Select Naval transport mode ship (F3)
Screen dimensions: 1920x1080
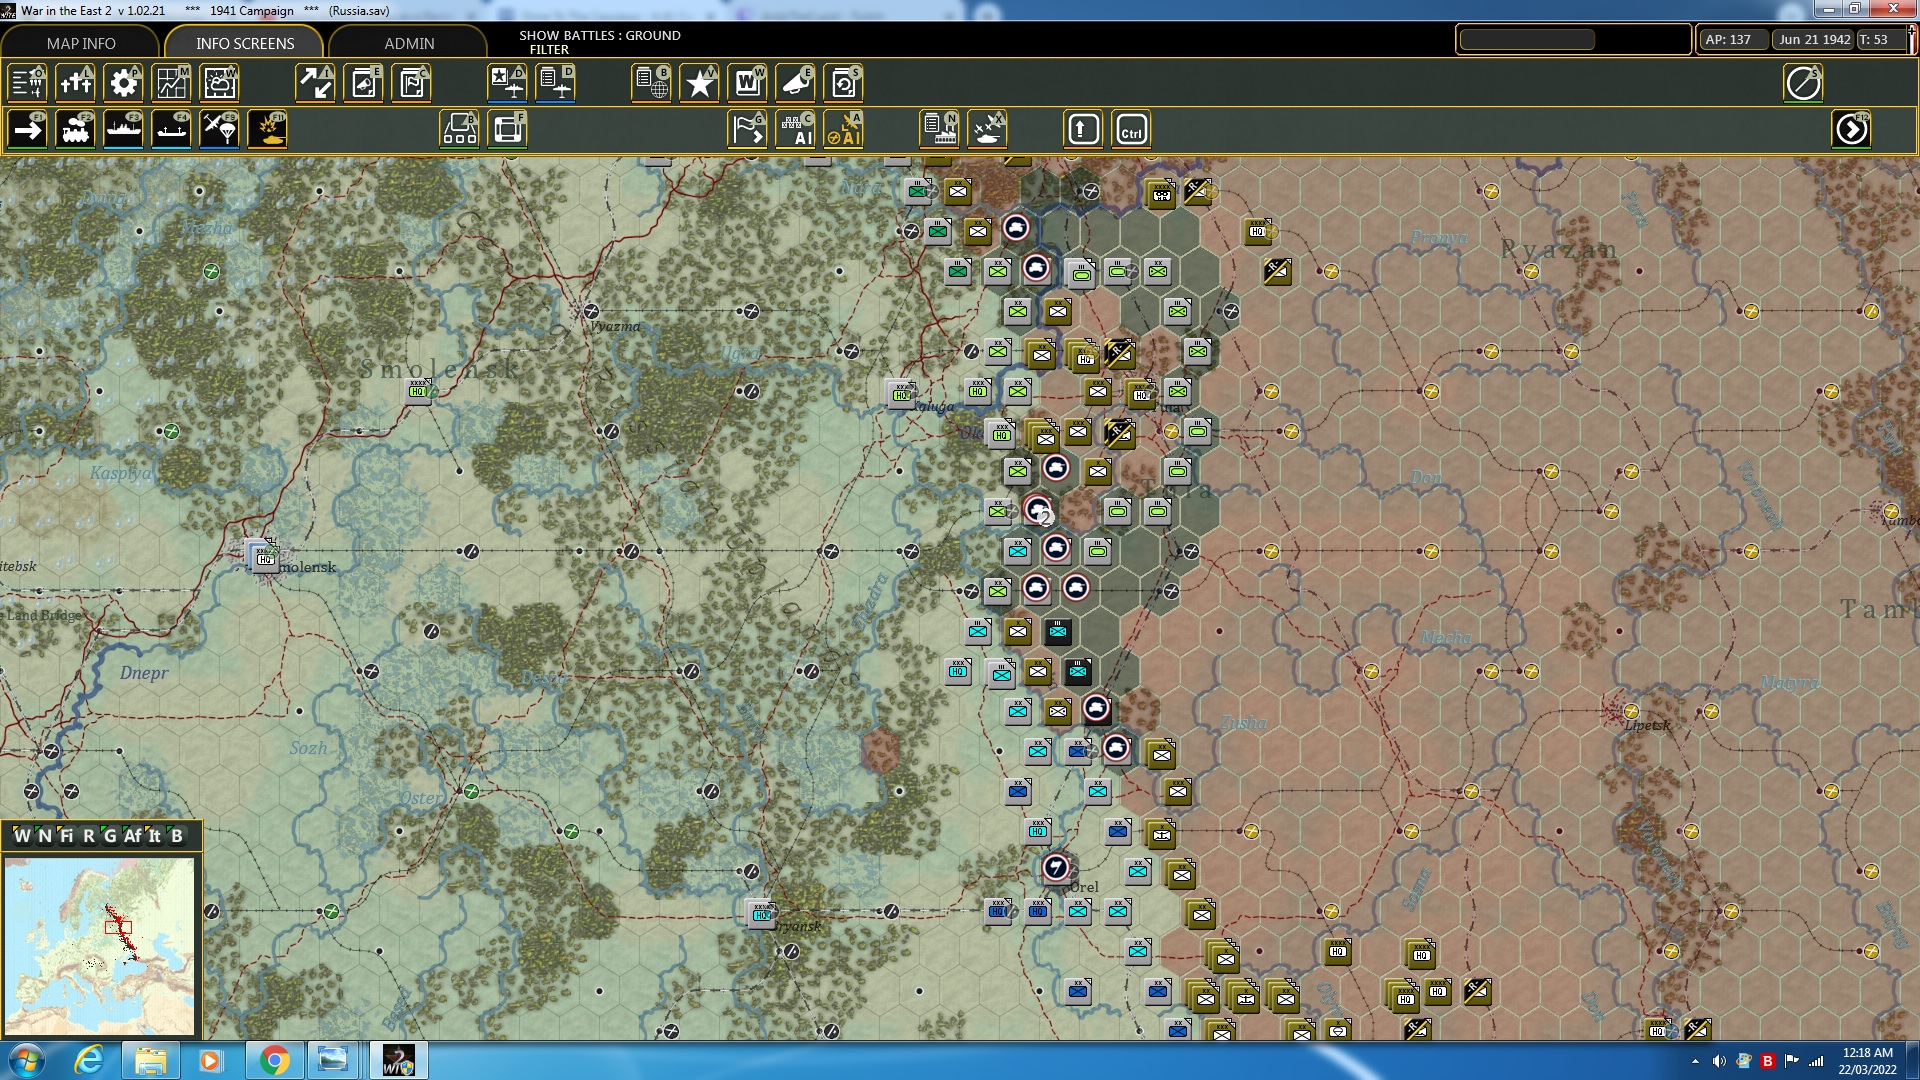[x=123, y=129]
